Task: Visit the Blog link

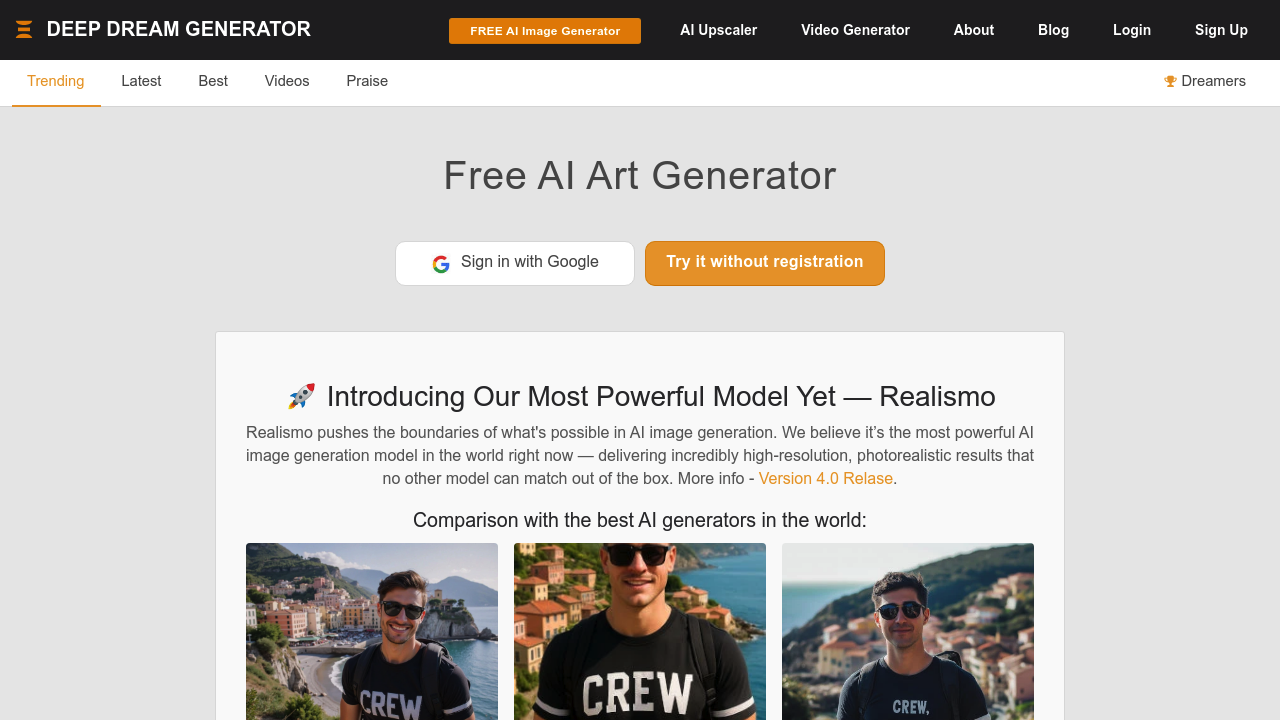Action: click(1054, 30)
